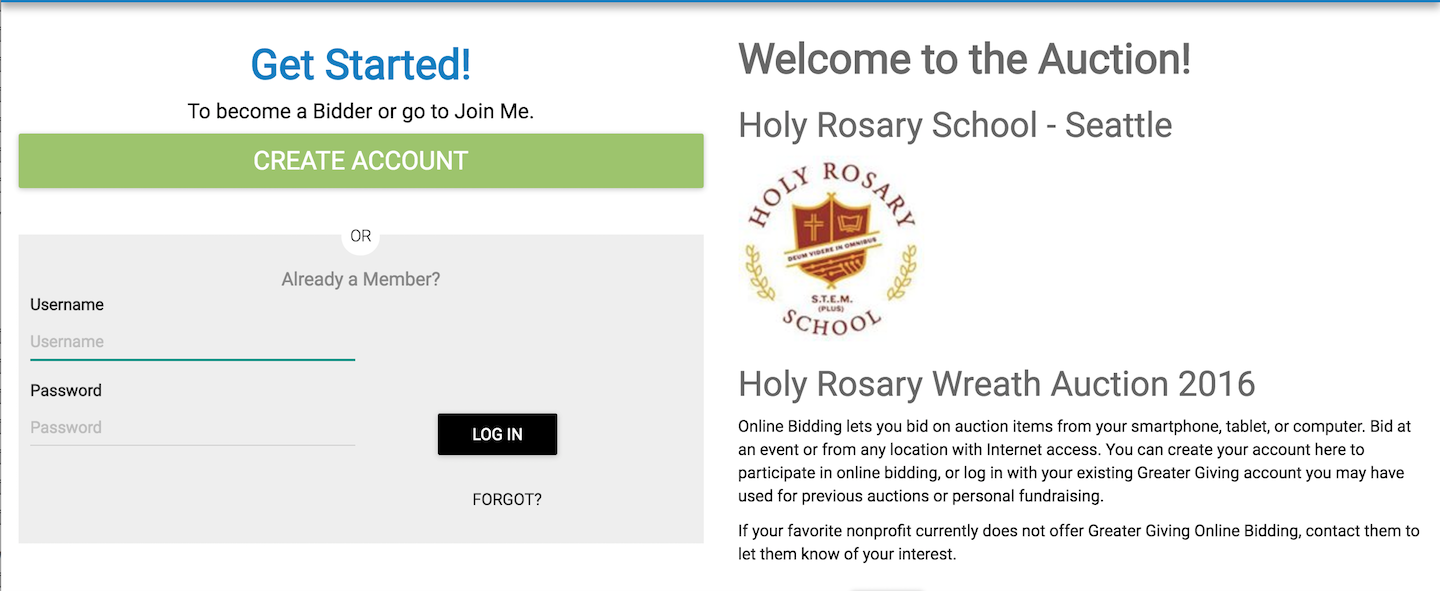This screenshot has width=1440, height=591.
Task: Focus the Password input field
Action: (x=192, y=428)
